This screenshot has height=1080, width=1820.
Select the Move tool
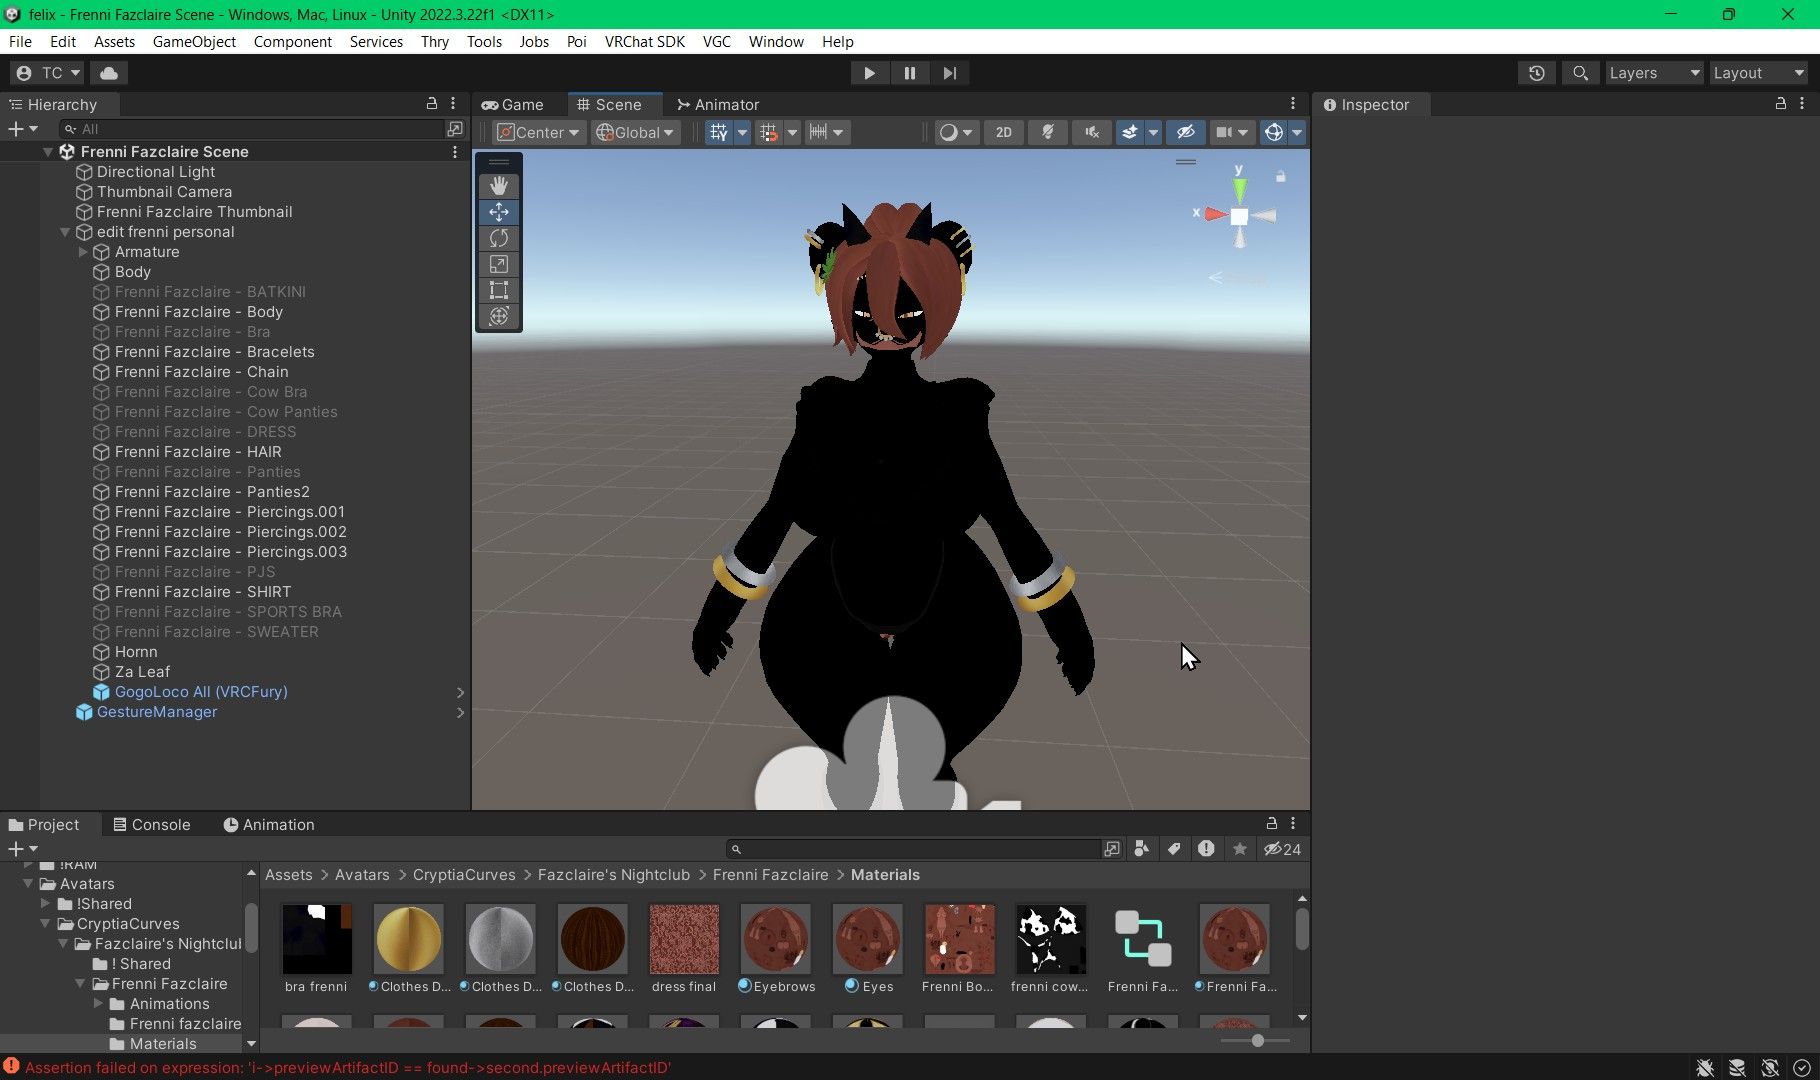(499, 212)
